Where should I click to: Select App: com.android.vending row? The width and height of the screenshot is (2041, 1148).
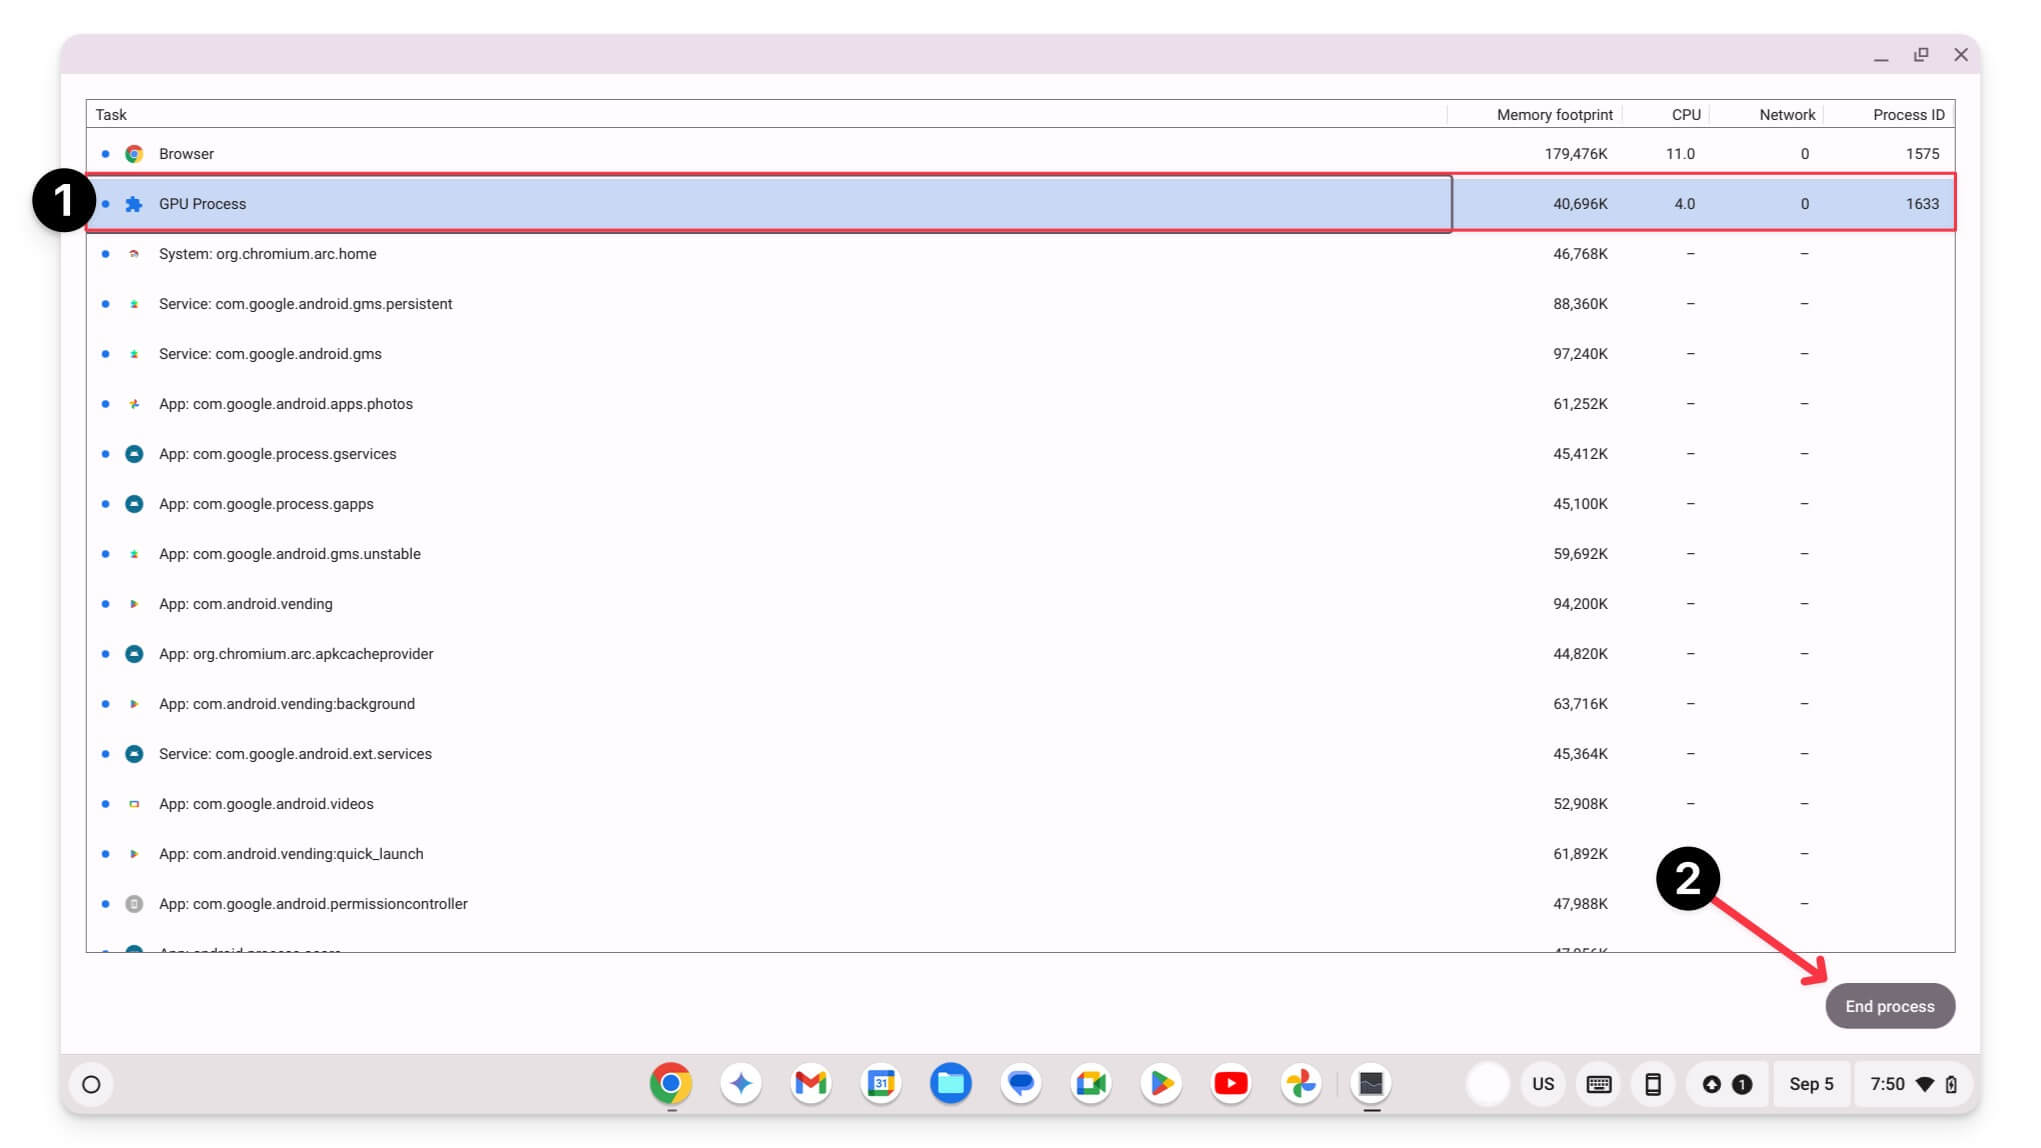(x=1020, y=604)
